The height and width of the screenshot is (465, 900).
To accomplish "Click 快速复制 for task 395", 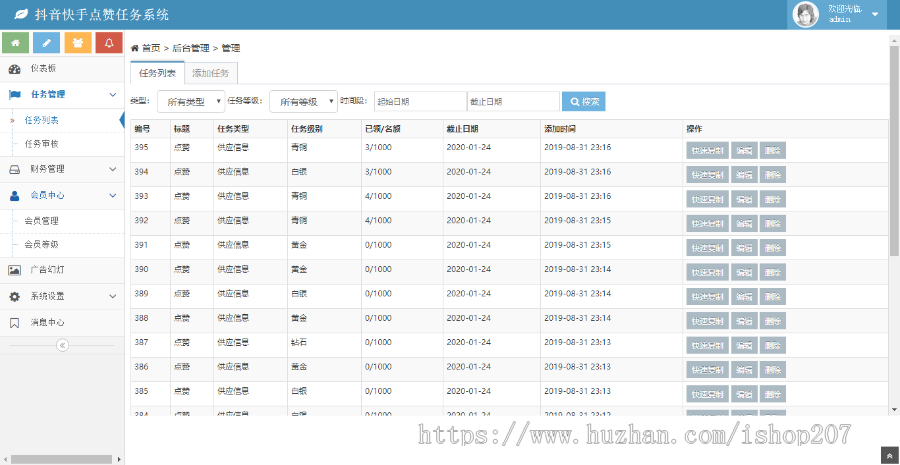I will coord(707,150).
